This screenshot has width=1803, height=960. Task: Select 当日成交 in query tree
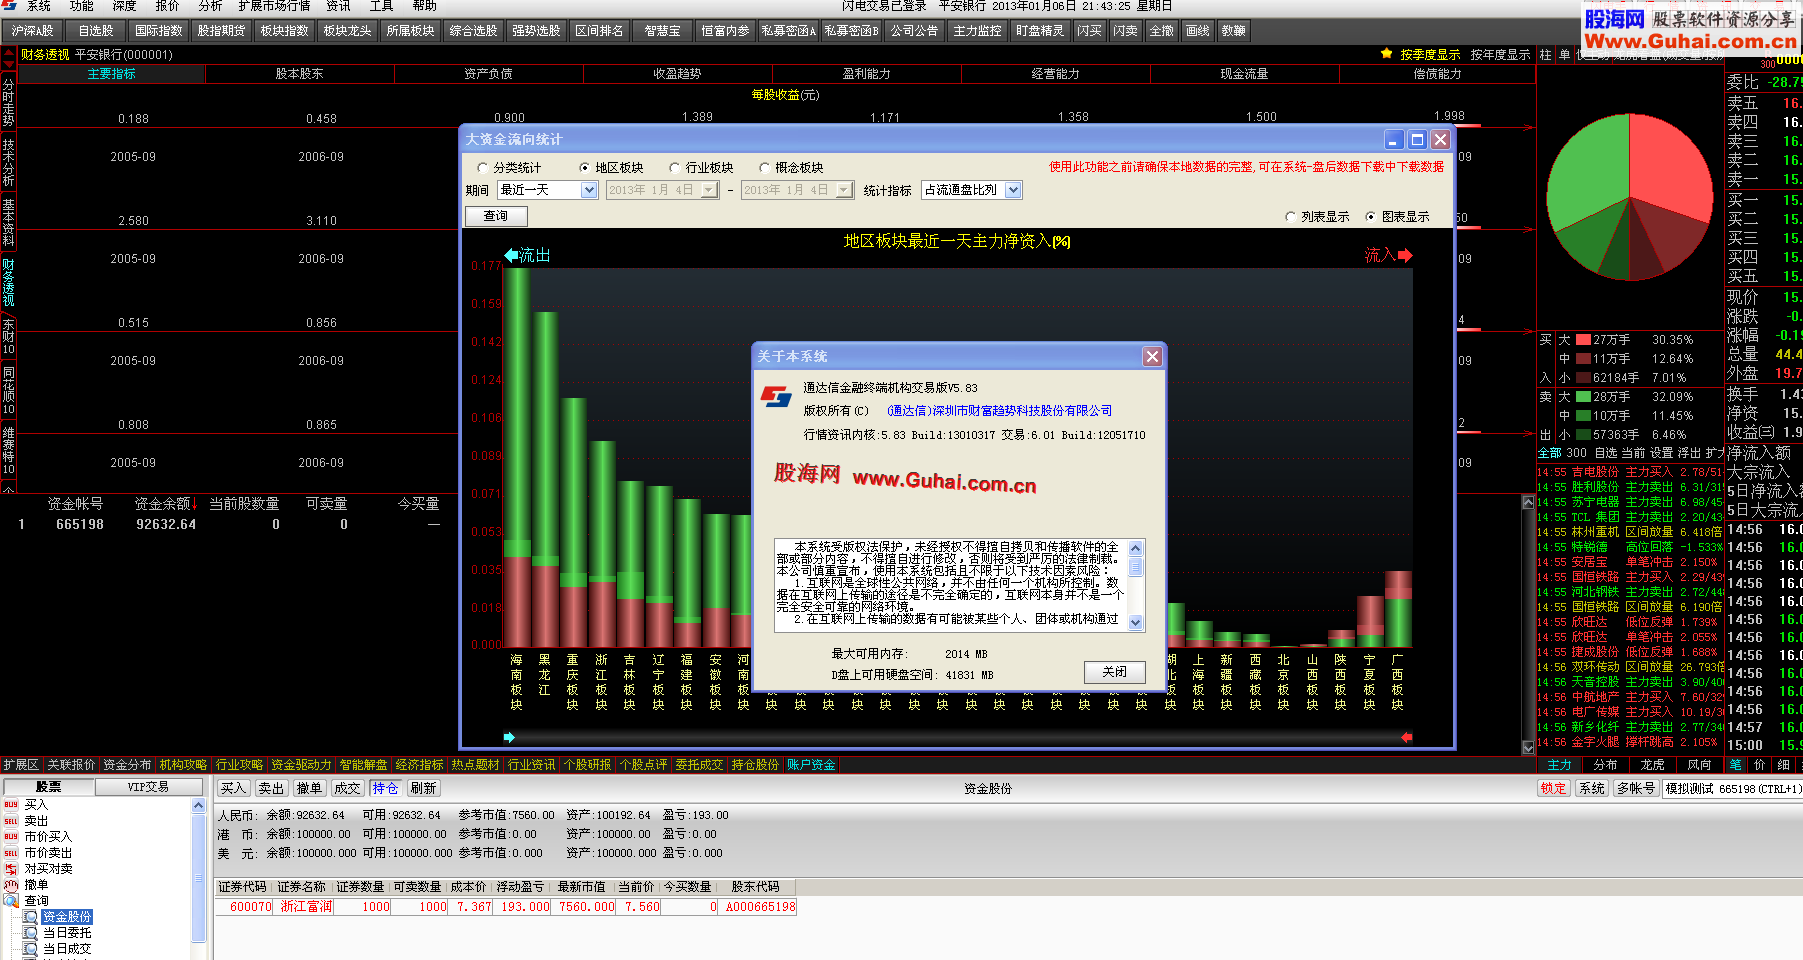[x=67, y=948]
